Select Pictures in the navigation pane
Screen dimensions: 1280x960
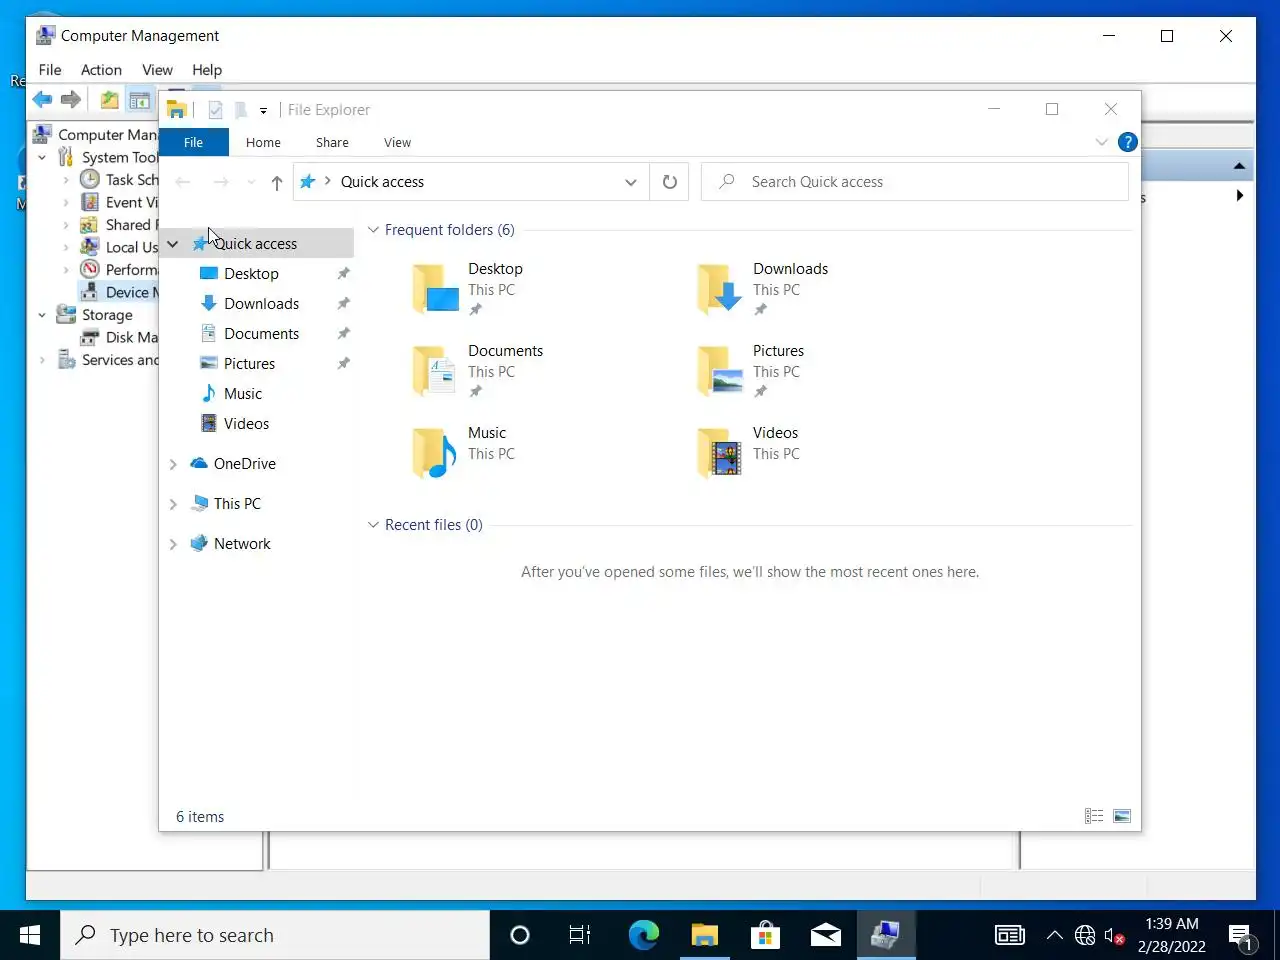249,364
